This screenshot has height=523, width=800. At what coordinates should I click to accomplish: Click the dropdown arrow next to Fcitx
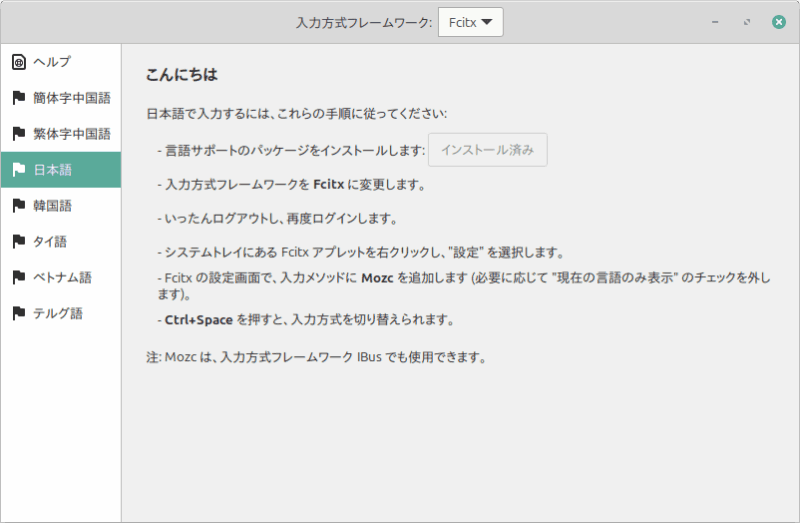487,22
